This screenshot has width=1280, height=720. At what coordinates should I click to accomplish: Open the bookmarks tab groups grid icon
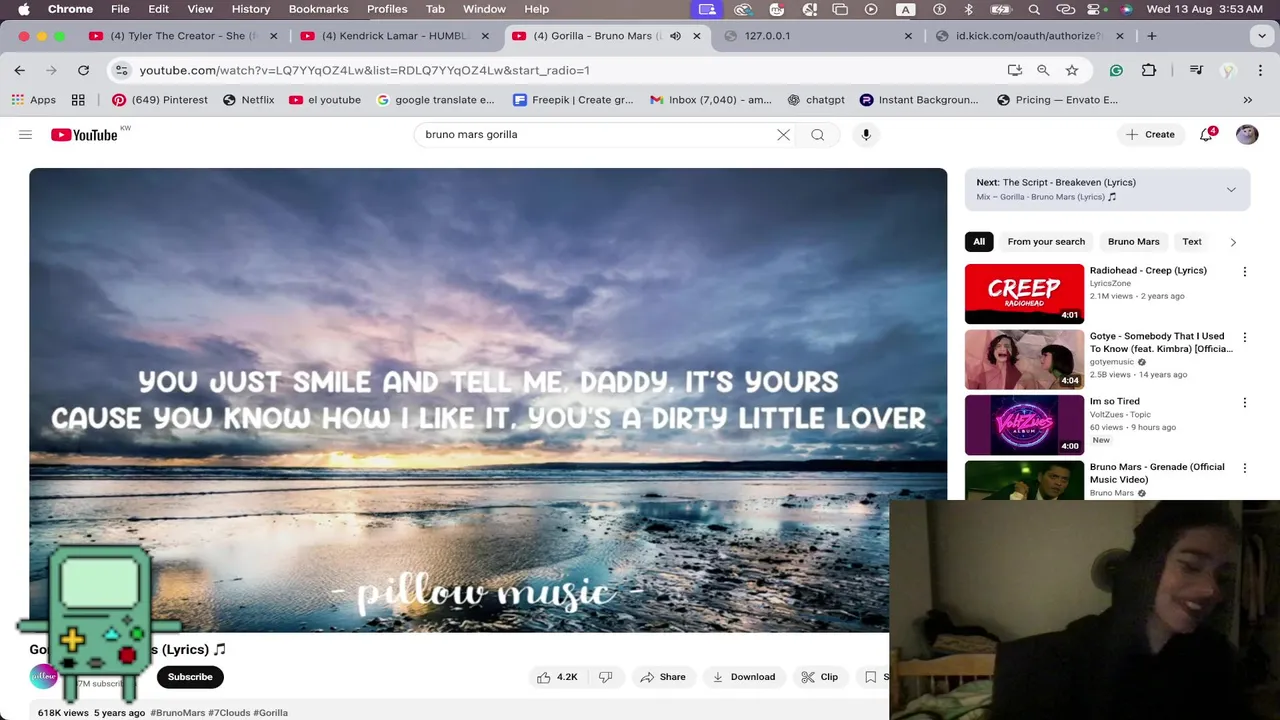(78, 100)
